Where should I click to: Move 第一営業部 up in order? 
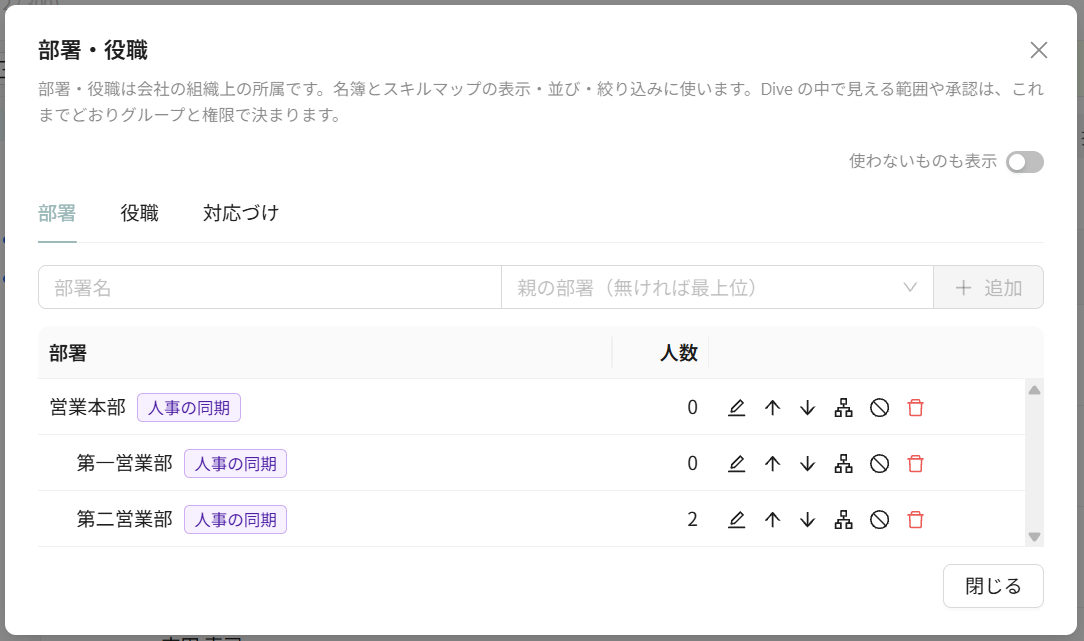tap(772, 464)
